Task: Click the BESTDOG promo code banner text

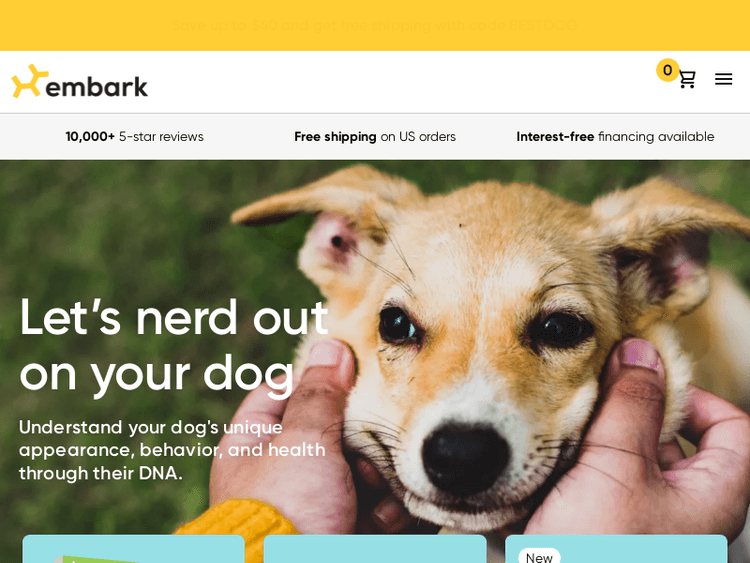Action: pyautogui.click(x=375, y=25)
